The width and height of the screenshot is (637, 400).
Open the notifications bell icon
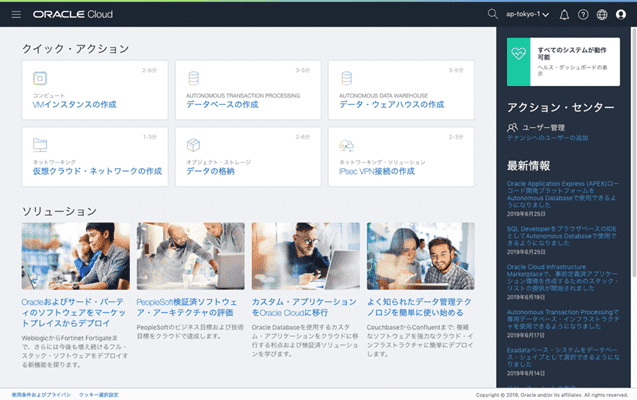click(x=564, y=15)
